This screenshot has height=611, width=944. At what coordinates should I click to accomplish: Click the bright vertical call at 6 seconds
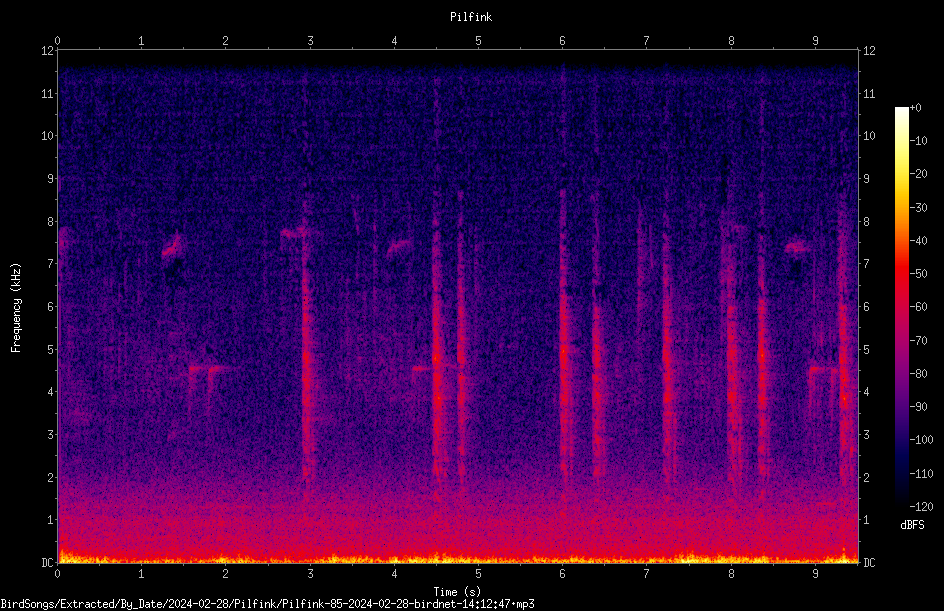click(x=564, y=337)
